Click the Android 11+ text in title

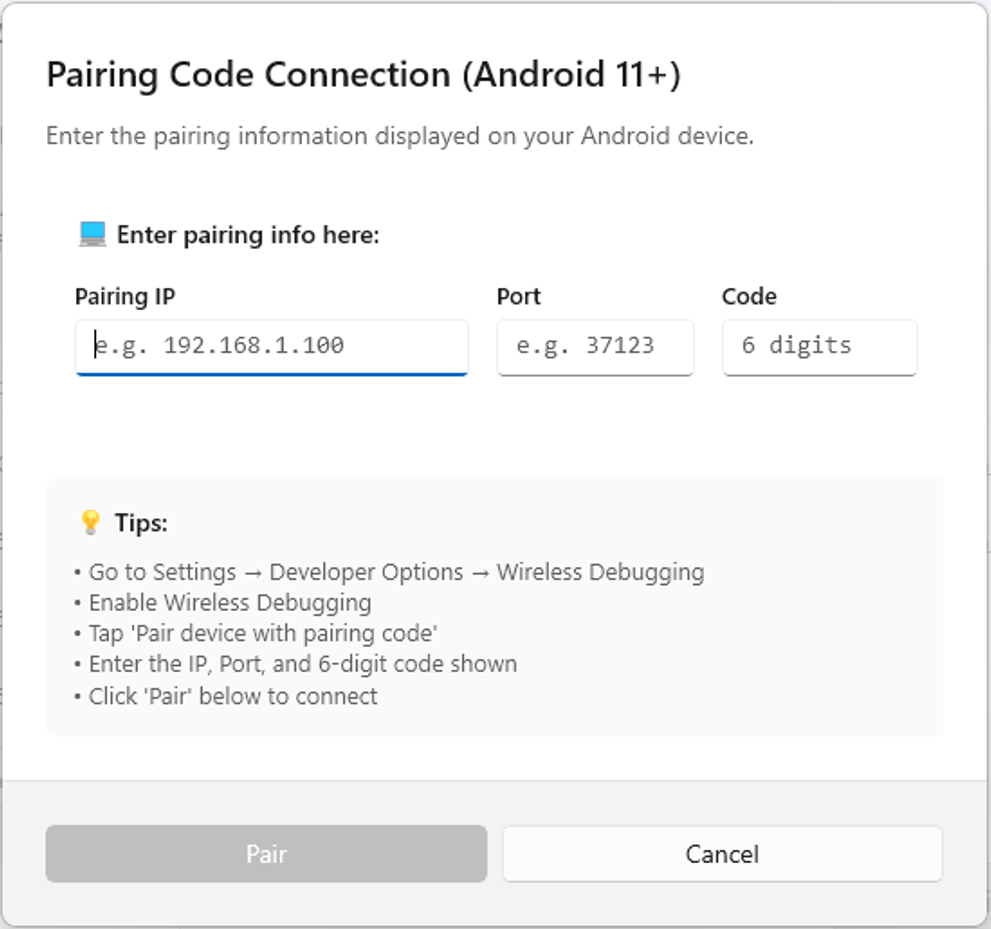[572, 76]
